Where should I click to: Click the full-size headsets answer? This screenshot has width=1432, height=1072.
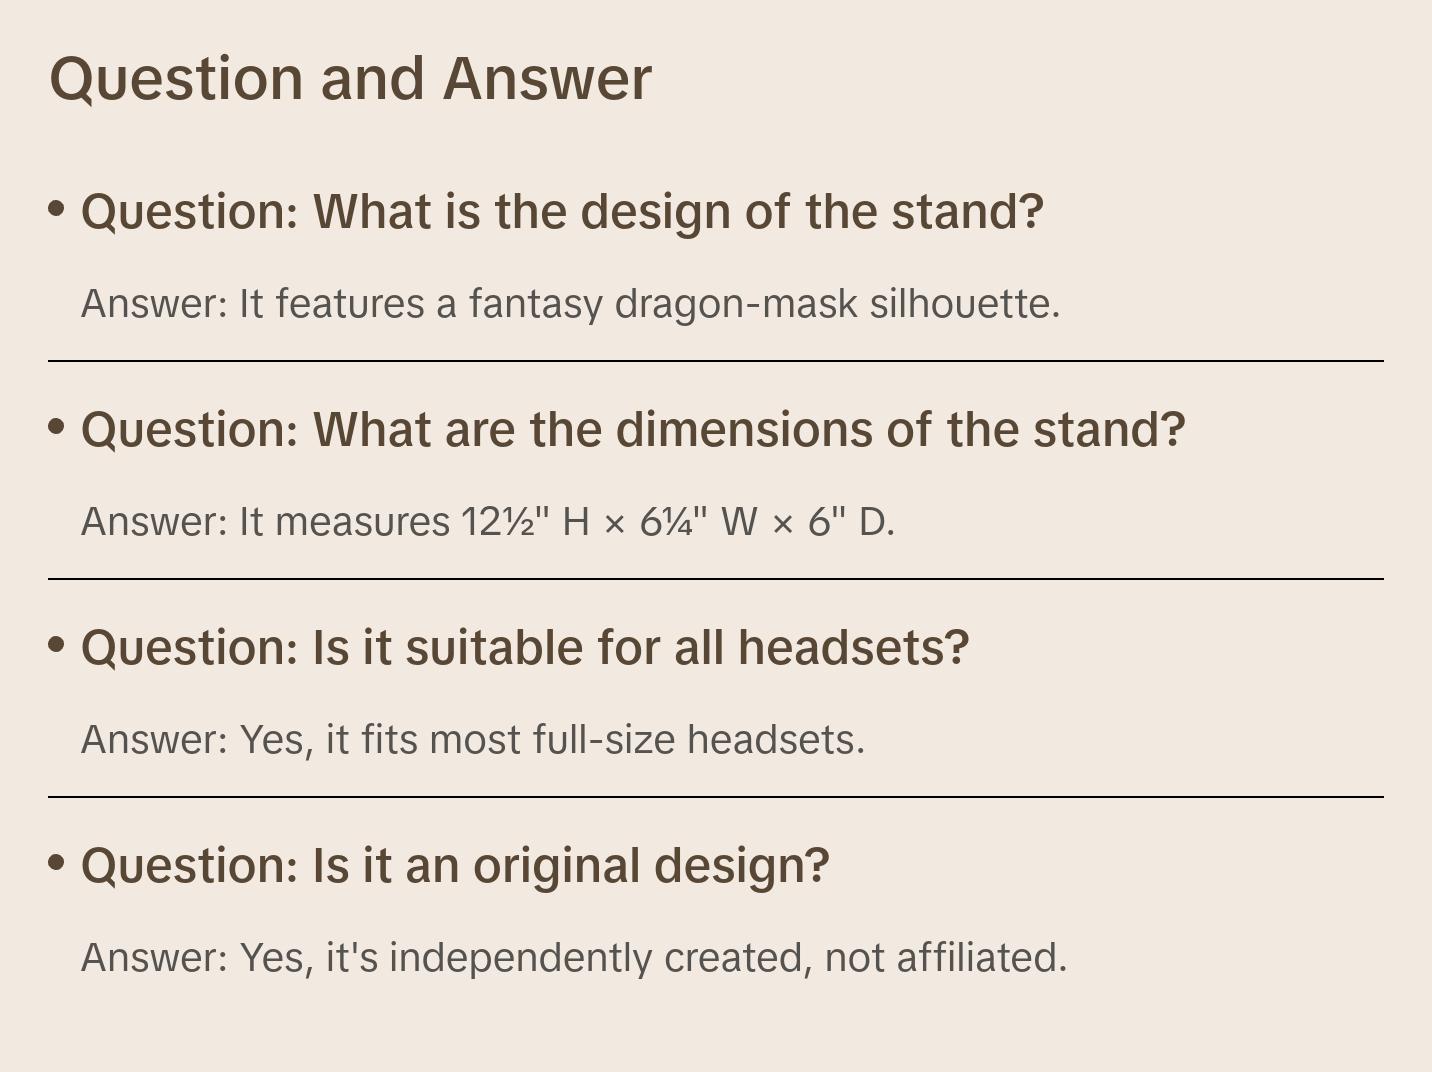coord(472,740)
